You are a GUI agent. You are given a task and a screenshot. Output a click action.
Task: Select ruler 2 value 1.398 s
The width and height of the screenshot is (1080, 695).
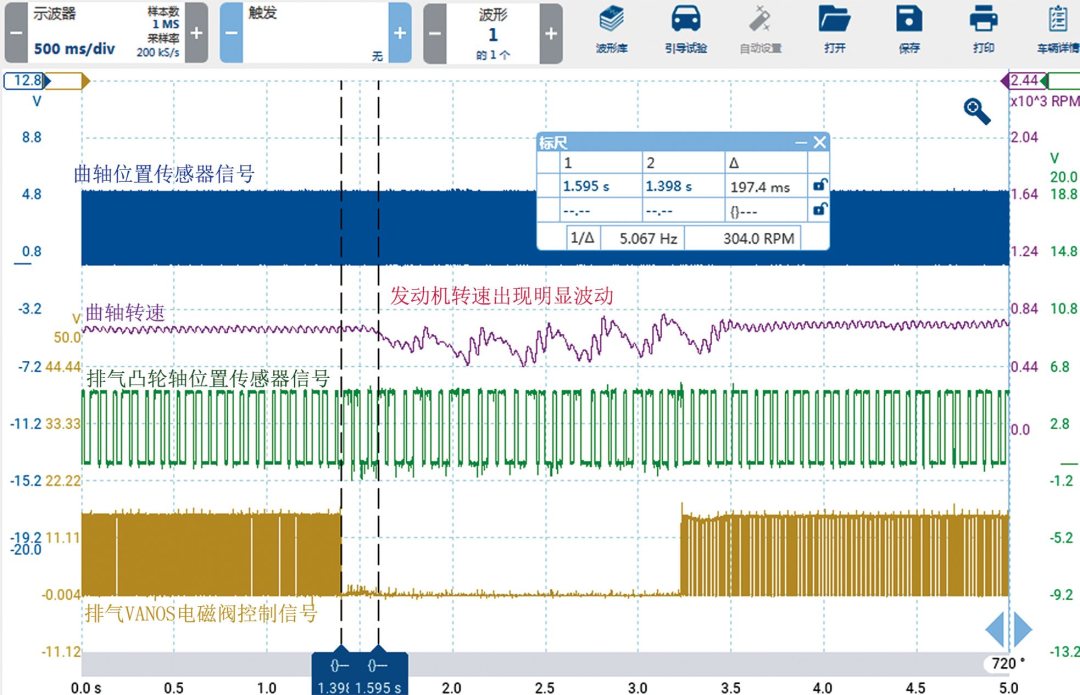pyautogui.click(x=669, y=187)
